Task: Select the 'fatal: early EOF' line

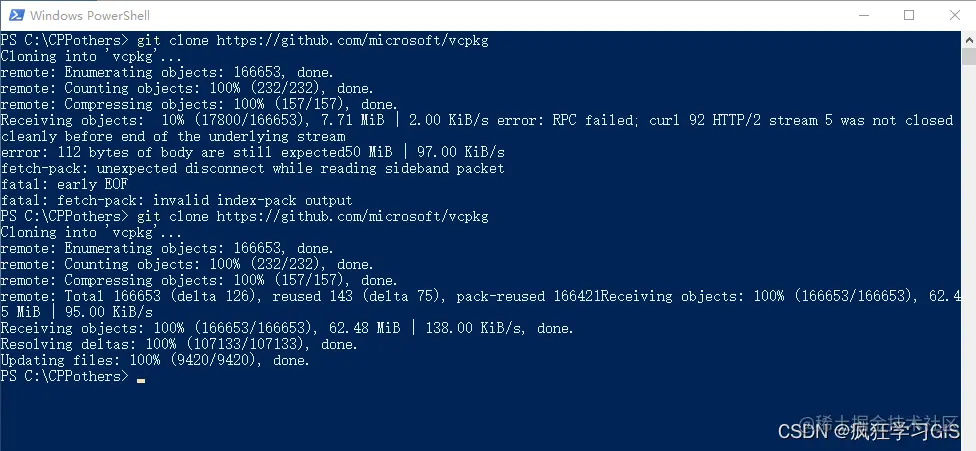Action: [x=64, y=184]
